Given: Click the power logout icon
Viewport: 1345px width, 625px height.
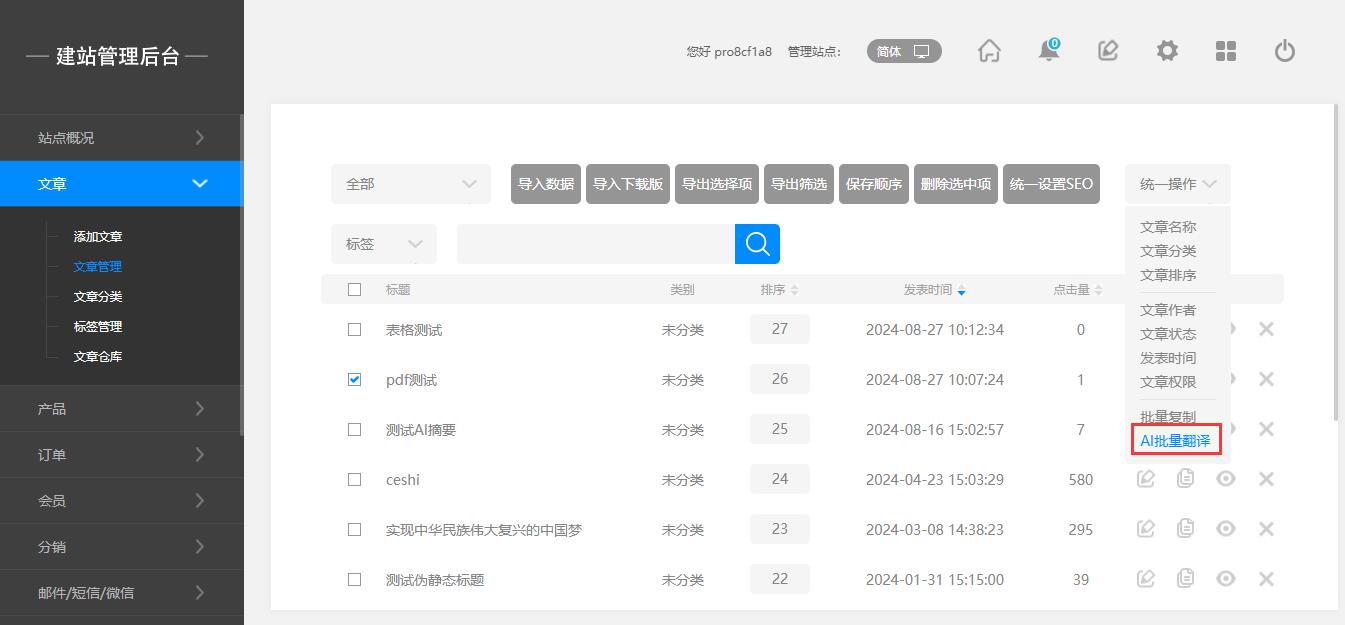Looking at the screenshot, I should [x=1285, y=51].
